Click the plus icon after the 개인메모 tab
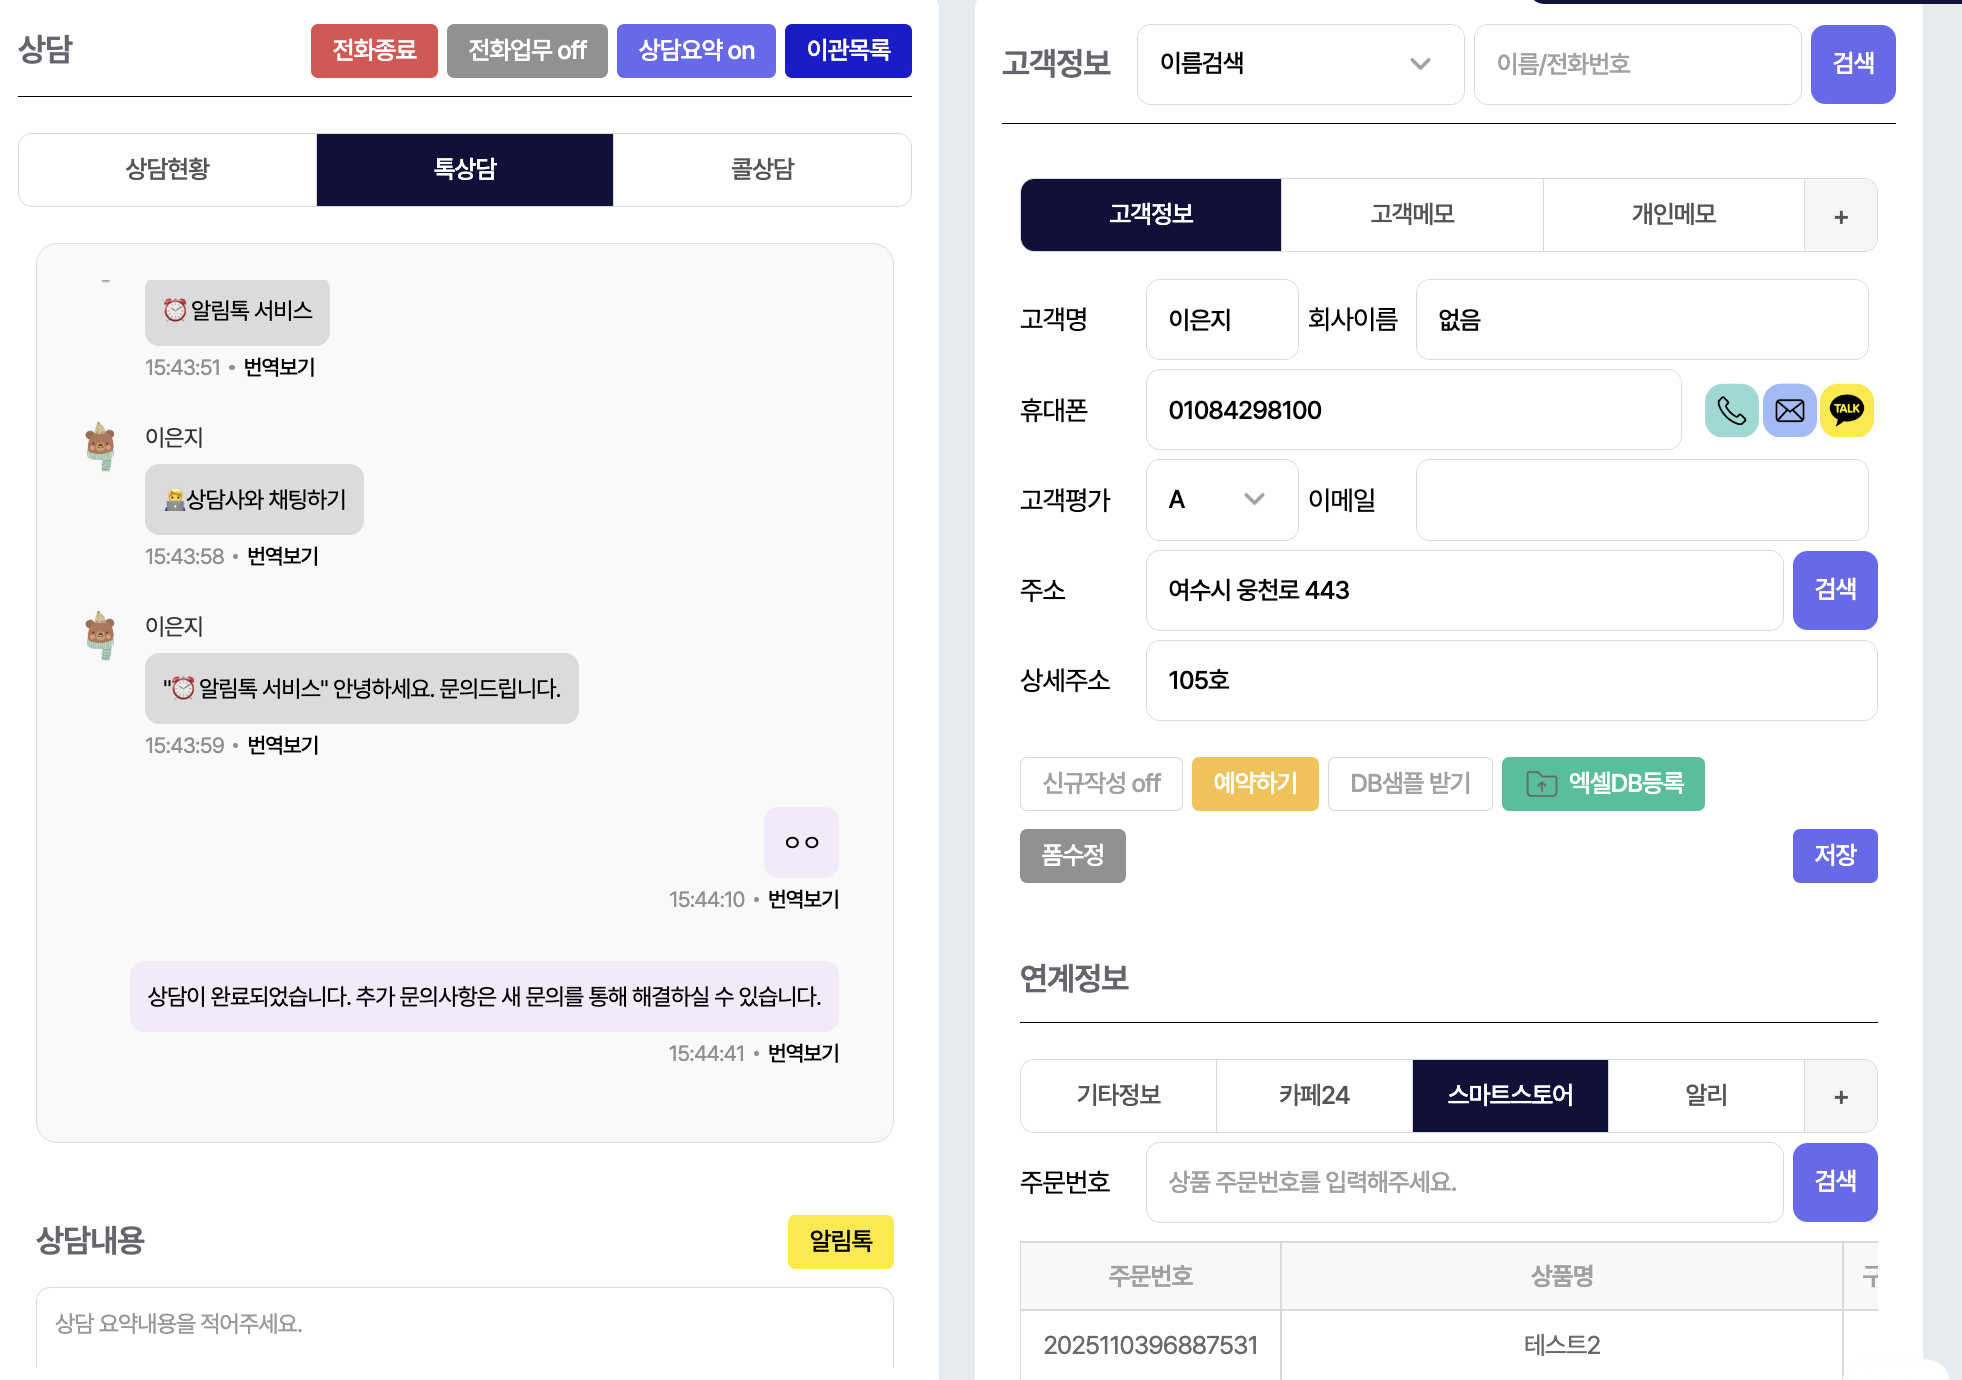 click(x=1840, y=216)
